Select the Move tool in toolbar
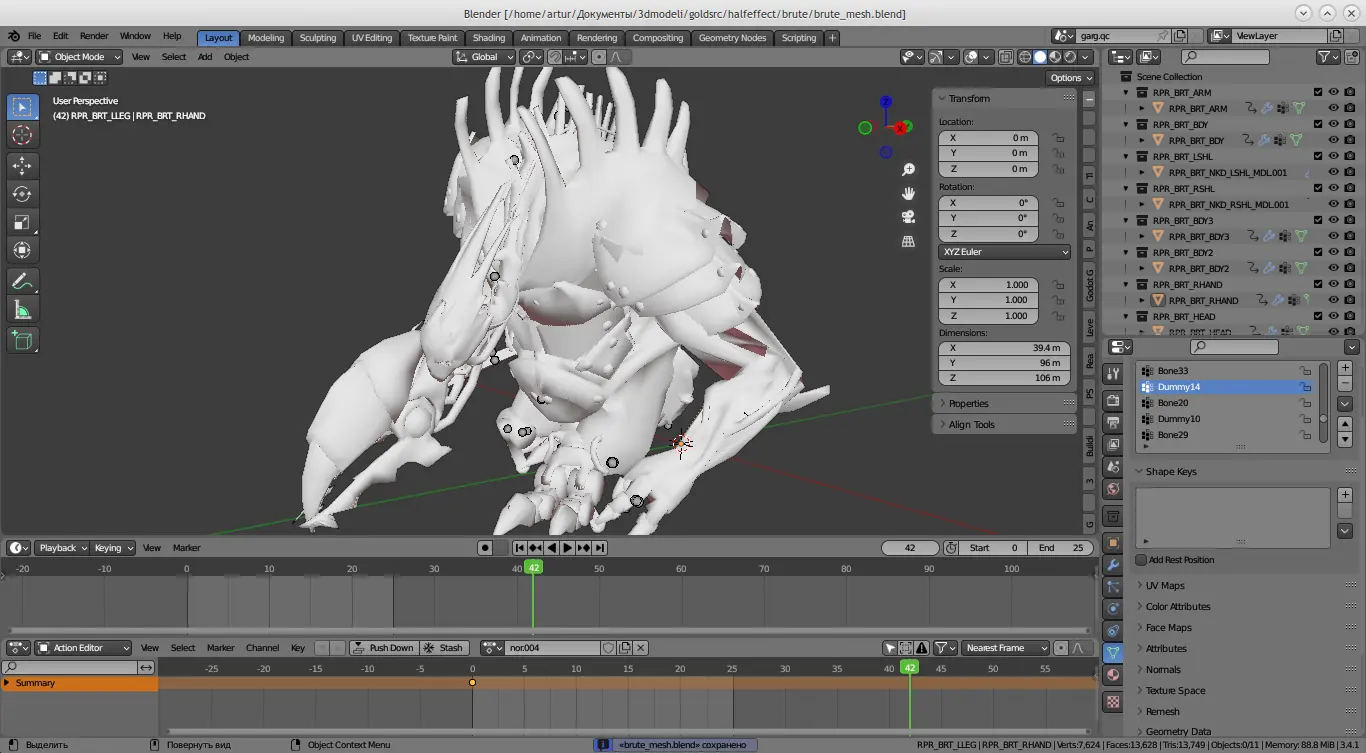Screen dimensions: 1366x753 tap(22, 165)
